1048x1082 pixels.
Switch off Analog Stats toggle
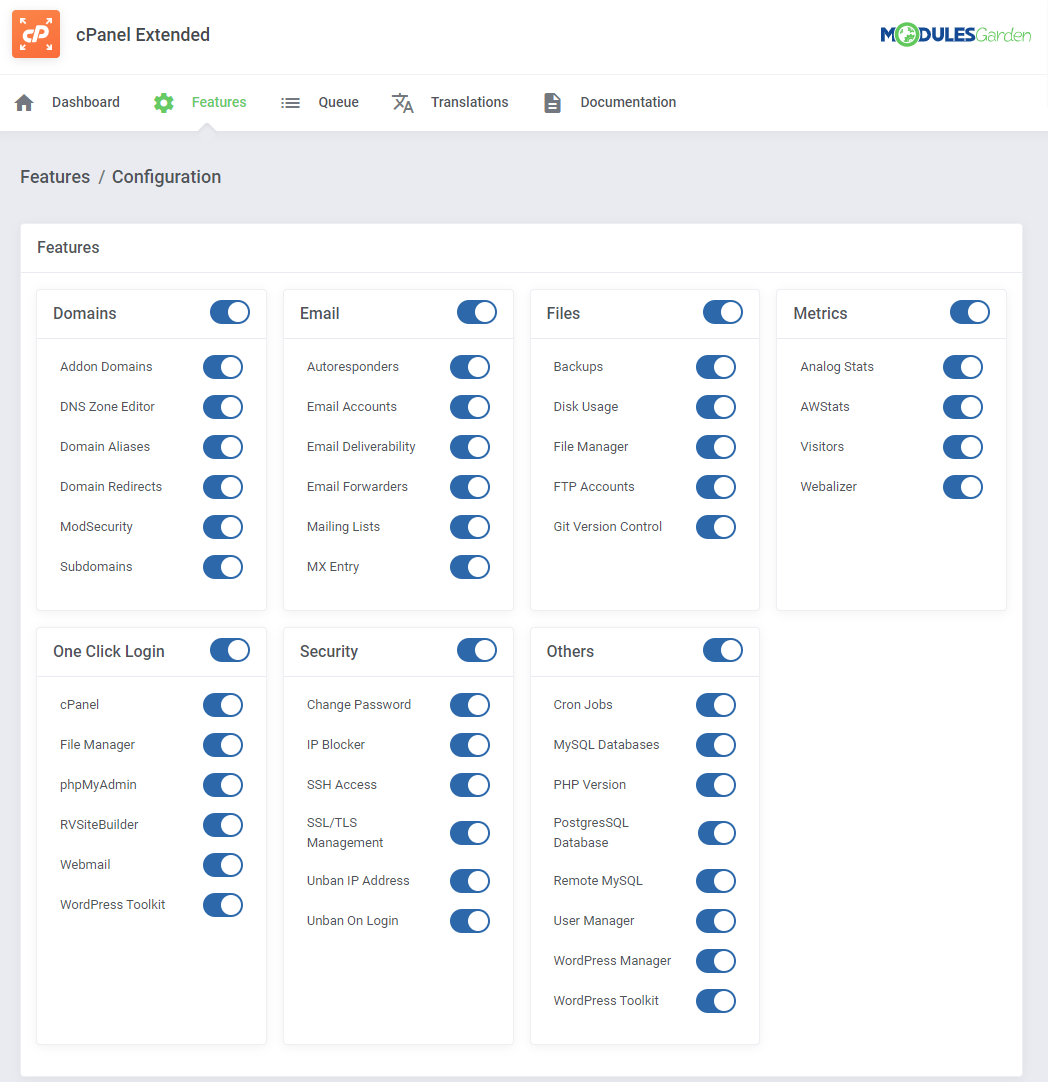coord(963,367)
